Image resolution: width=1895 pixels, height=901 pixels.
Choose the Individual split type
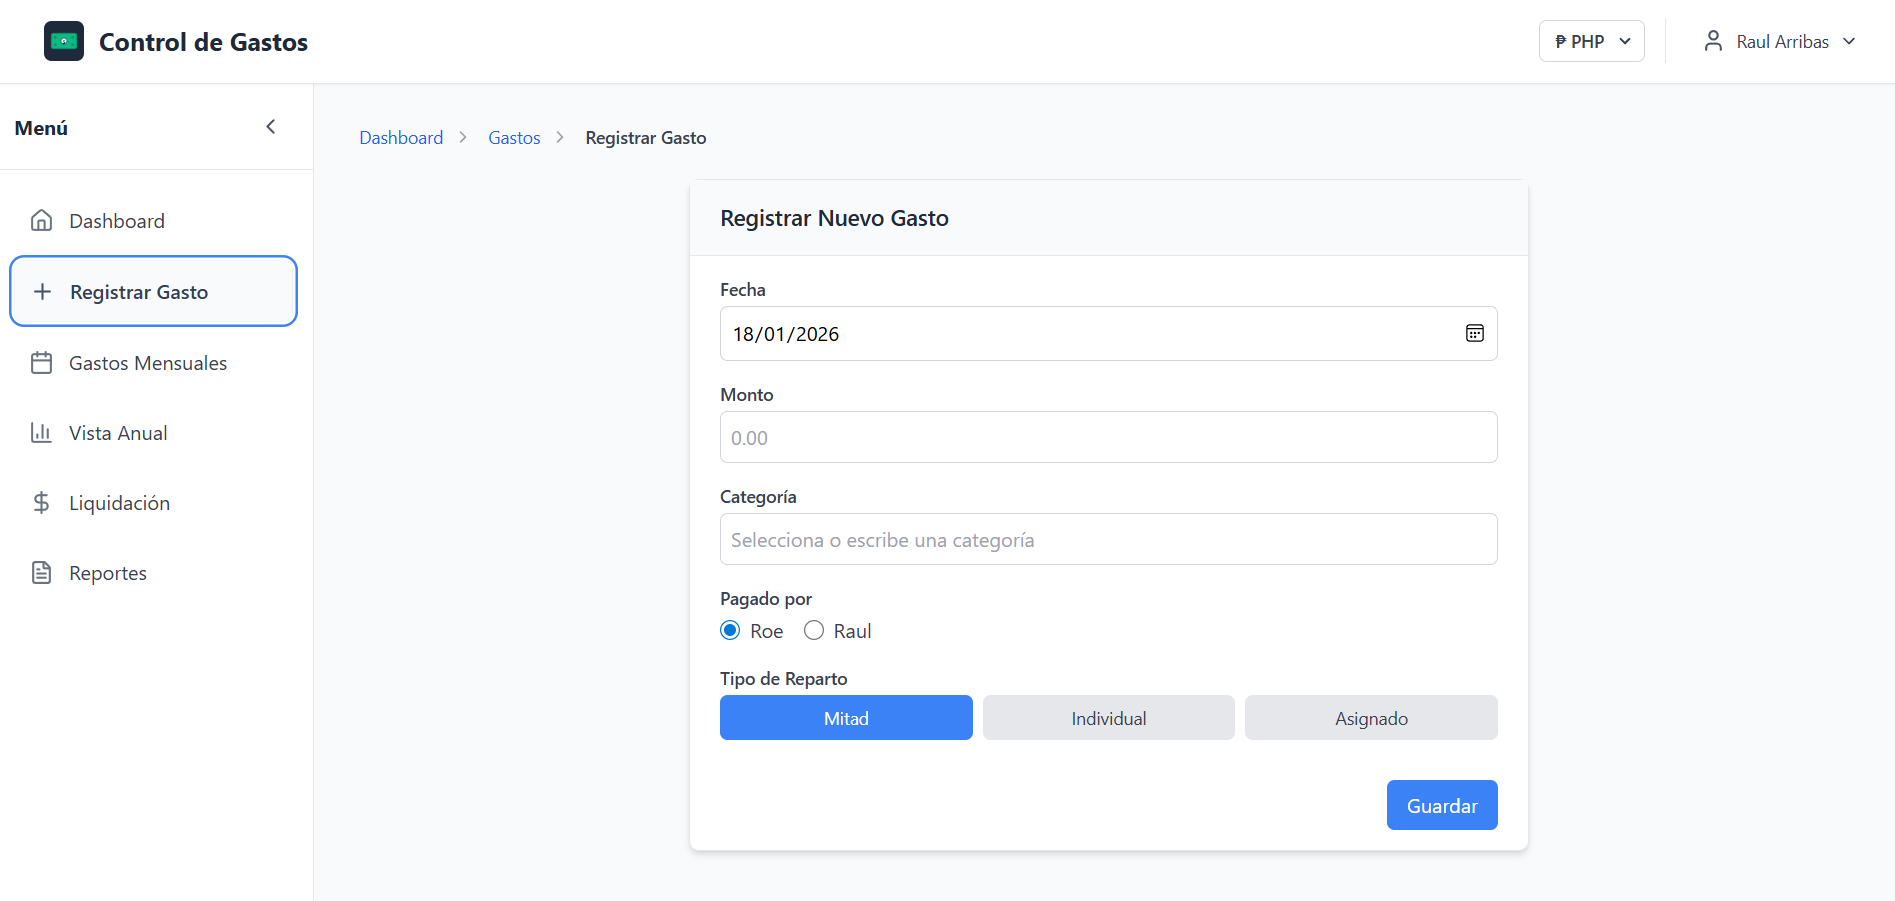pyautogui.click(x=1108, y=718)
